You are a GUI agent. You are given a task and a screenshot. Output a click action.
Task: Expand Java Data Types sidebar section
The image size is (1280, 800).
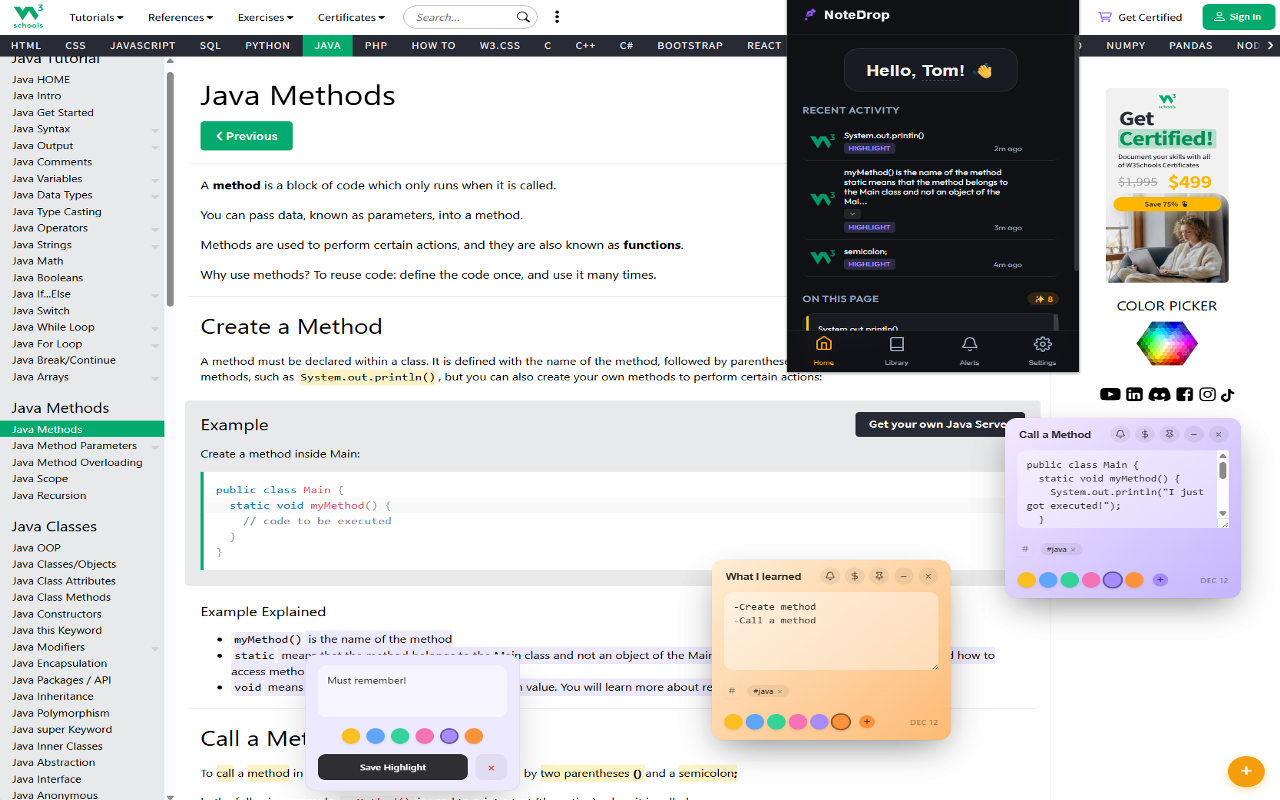coord(155,196)
